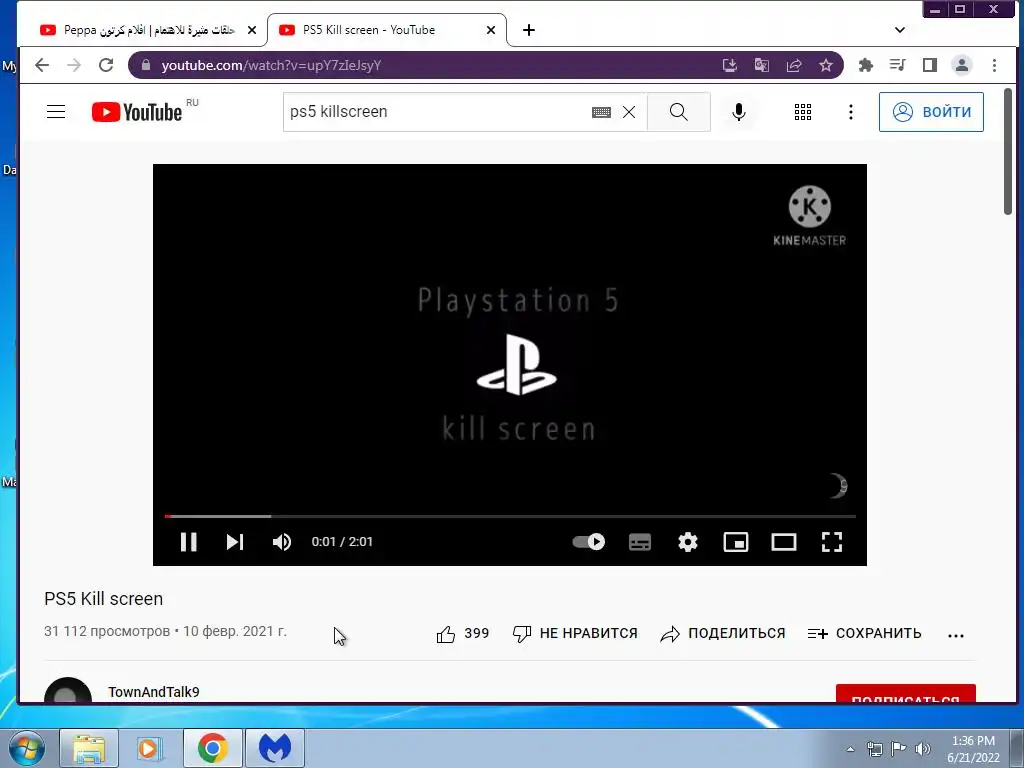The height and width of the screenshot is (768, 1024).
Task: Close PS5 Kill screen tab
Action: pyautogui.click(x=491, y=30)
